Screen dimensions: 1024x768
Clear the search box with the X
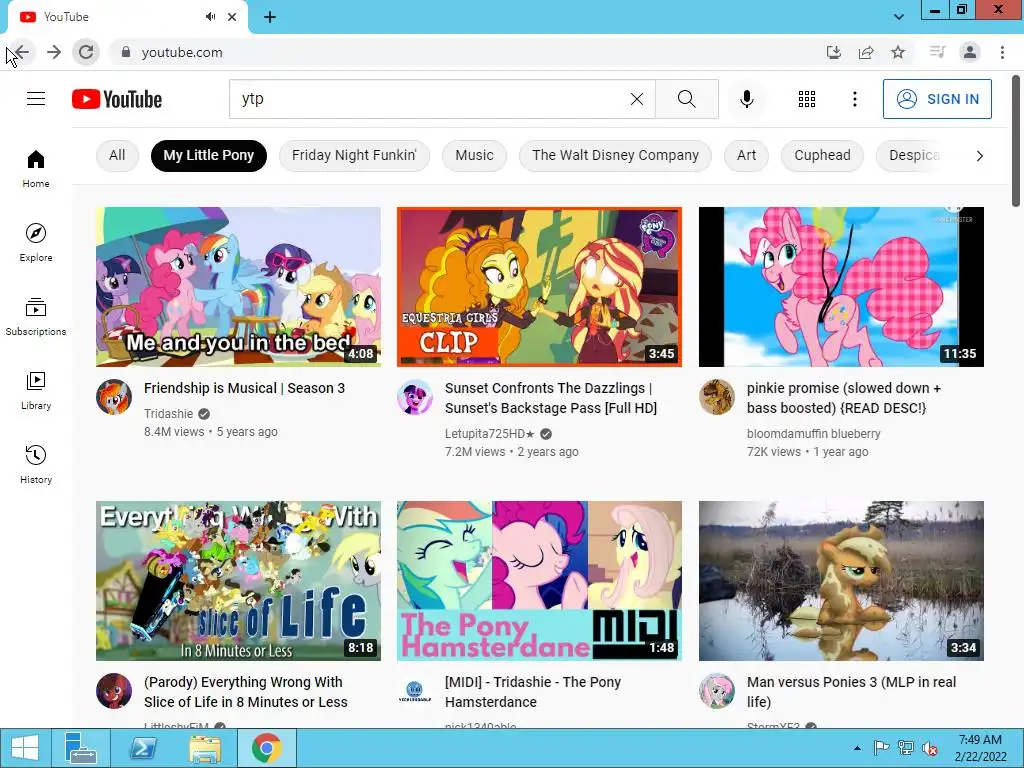tap(637, 99)
